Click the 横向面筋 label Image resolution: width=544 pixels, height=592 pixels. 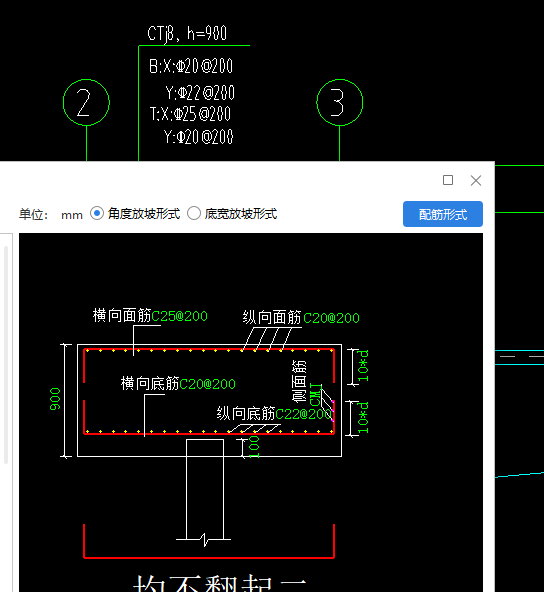tap(122, 315)
